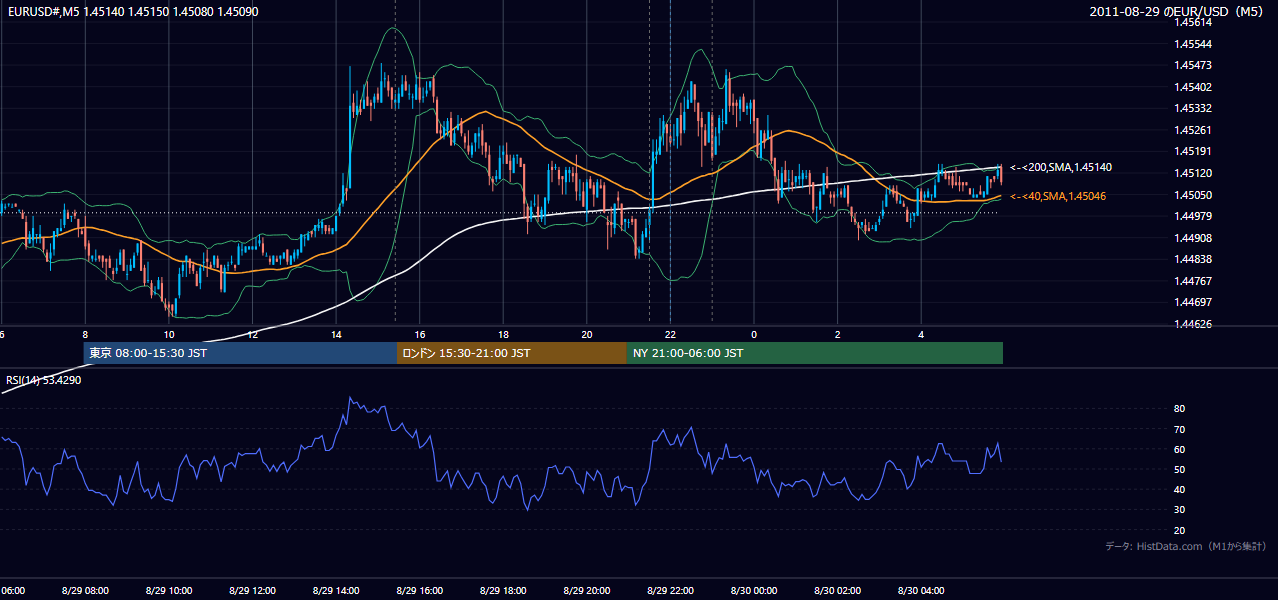Click RSI scale level 70
The width and height of the screenshot is (1278, 600).
click(1180, 429)
